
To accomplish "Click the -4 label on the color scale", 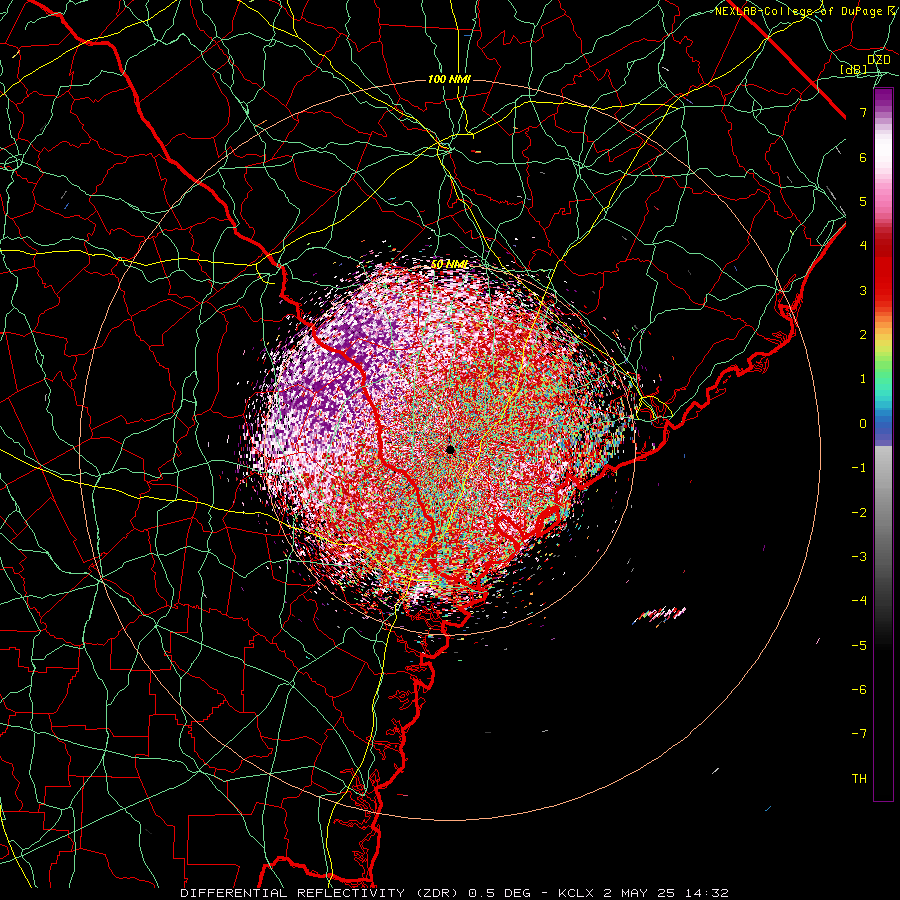I will point(859,601).
